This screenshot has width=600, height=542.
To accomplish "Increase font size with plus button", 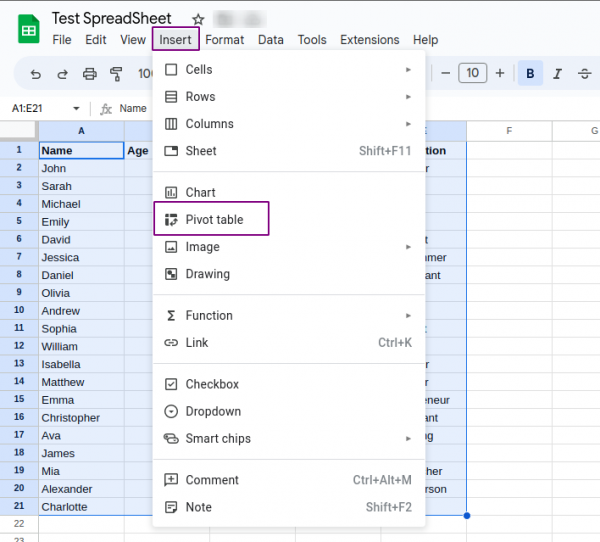I will 500,73.
